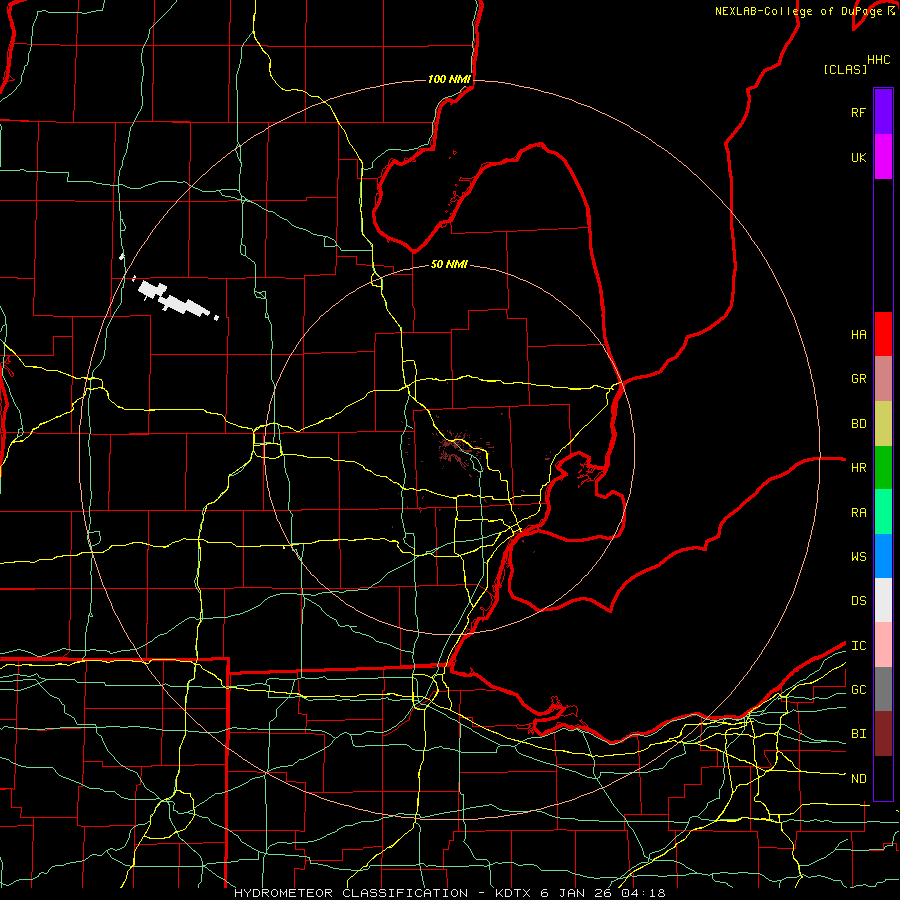This screenshot has height=900, width=900.
Task: Click the HHC product label
Action: 878,60
